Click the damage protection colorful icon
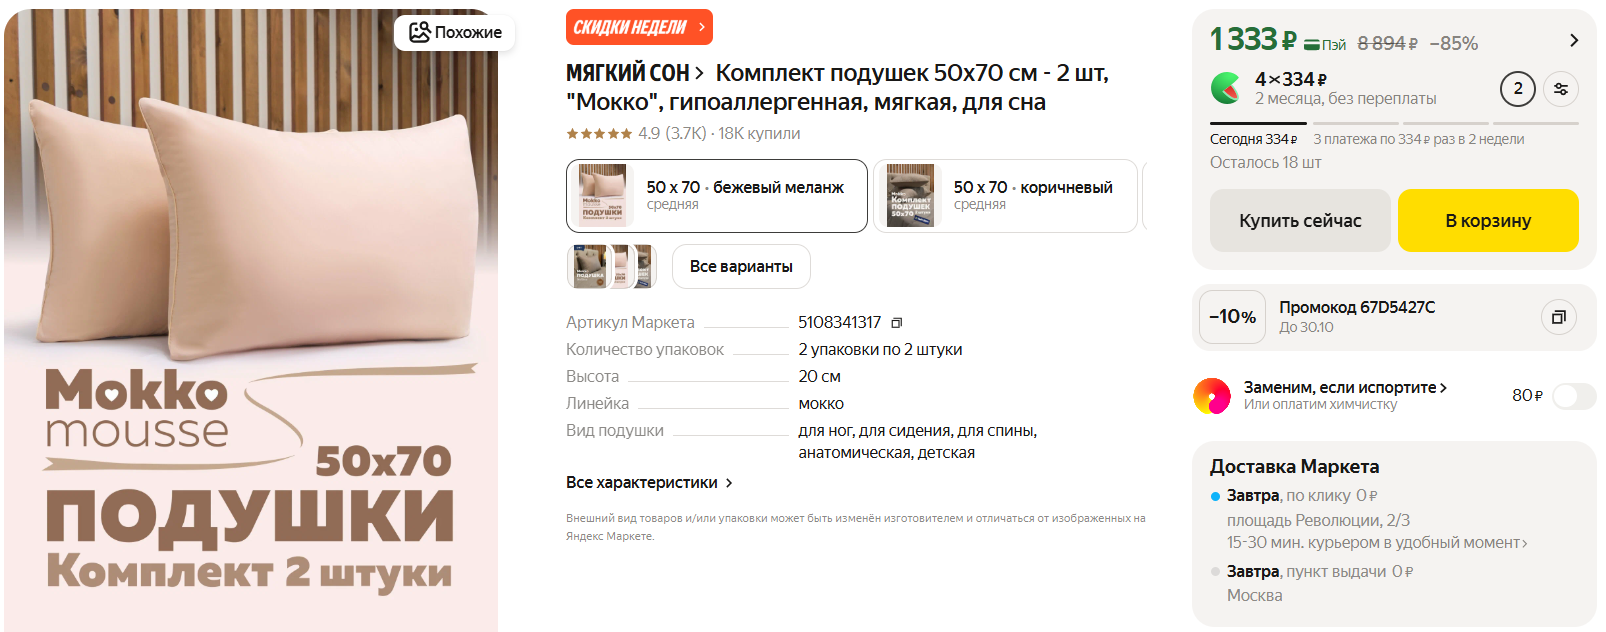 point(1212,396)
